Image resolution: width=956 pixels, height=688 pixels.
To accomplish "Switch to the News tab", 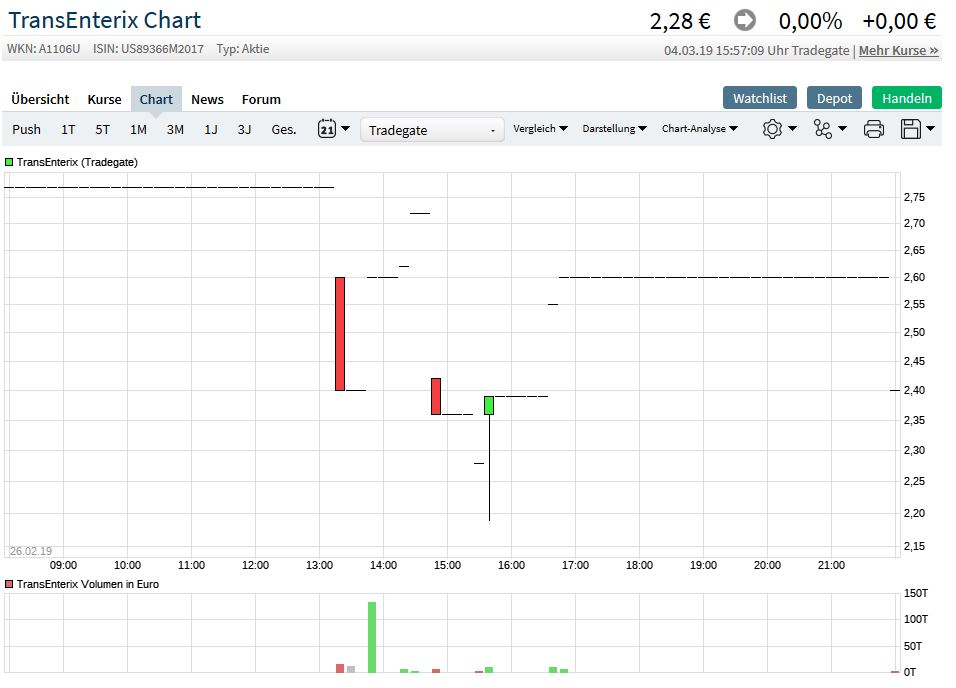I will [207, 99].
